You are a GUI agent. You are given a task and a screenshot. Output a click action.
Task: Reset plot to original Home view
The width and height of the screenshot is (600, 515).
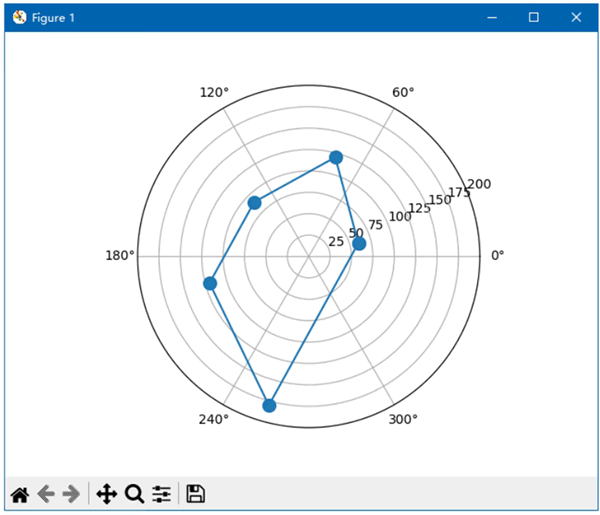[20, 494]
